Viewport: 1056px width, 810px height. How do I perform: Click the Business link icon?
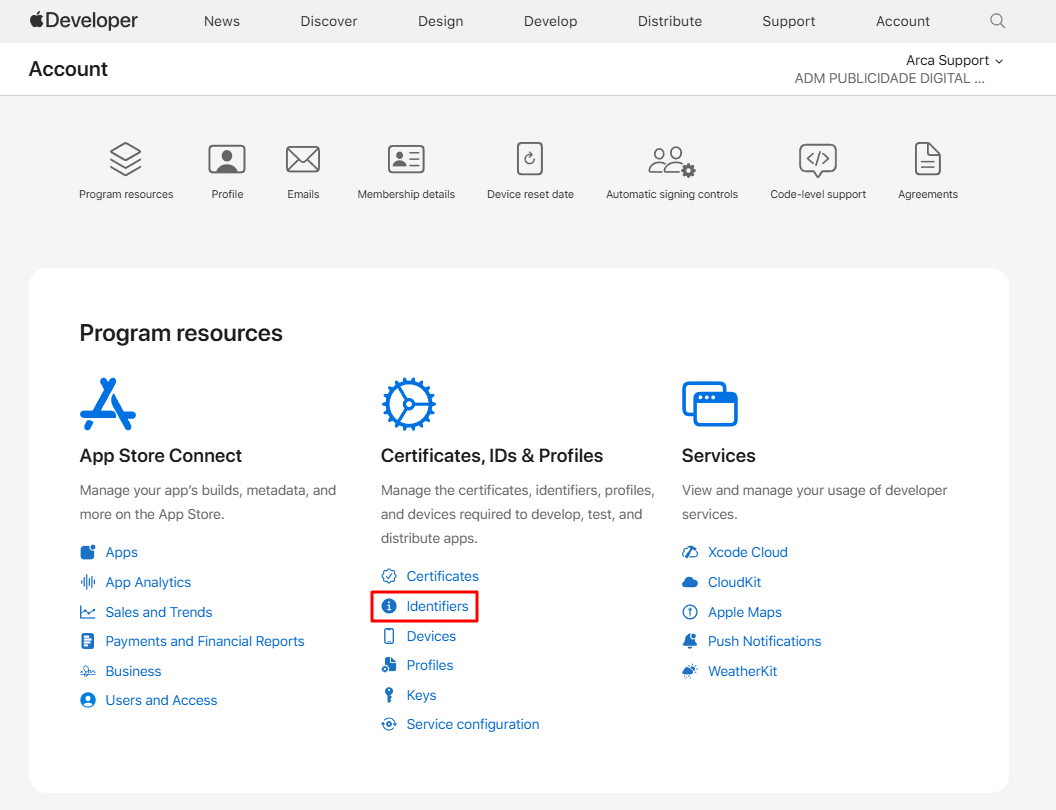tap(88, 671)
